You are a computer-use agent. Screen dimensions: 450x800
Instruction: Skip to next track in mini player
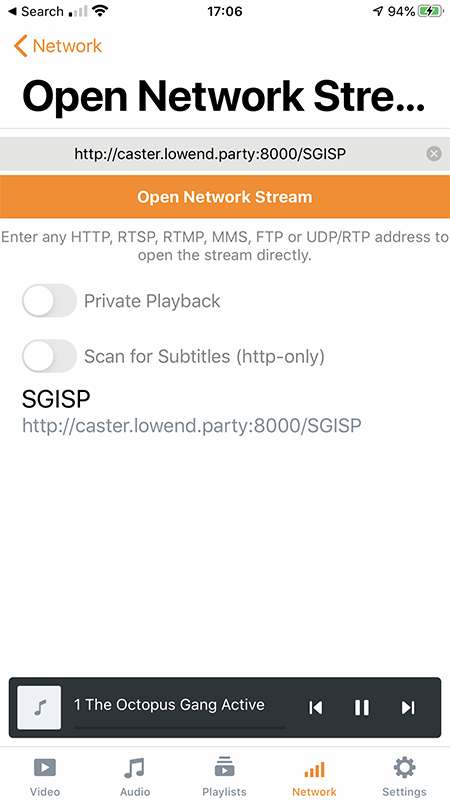(x=408, y=708)
